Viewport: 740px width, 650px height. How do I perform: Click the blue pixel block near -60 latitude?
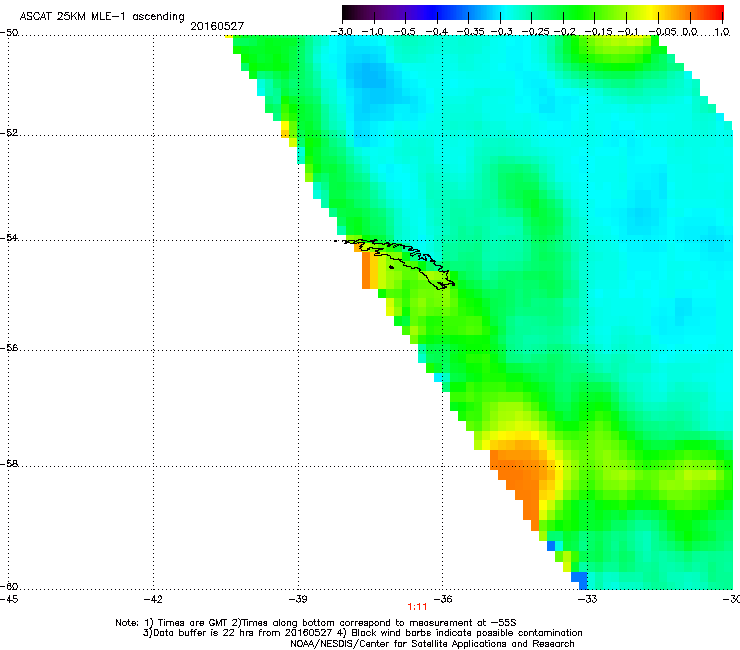(x=580, y=580)
